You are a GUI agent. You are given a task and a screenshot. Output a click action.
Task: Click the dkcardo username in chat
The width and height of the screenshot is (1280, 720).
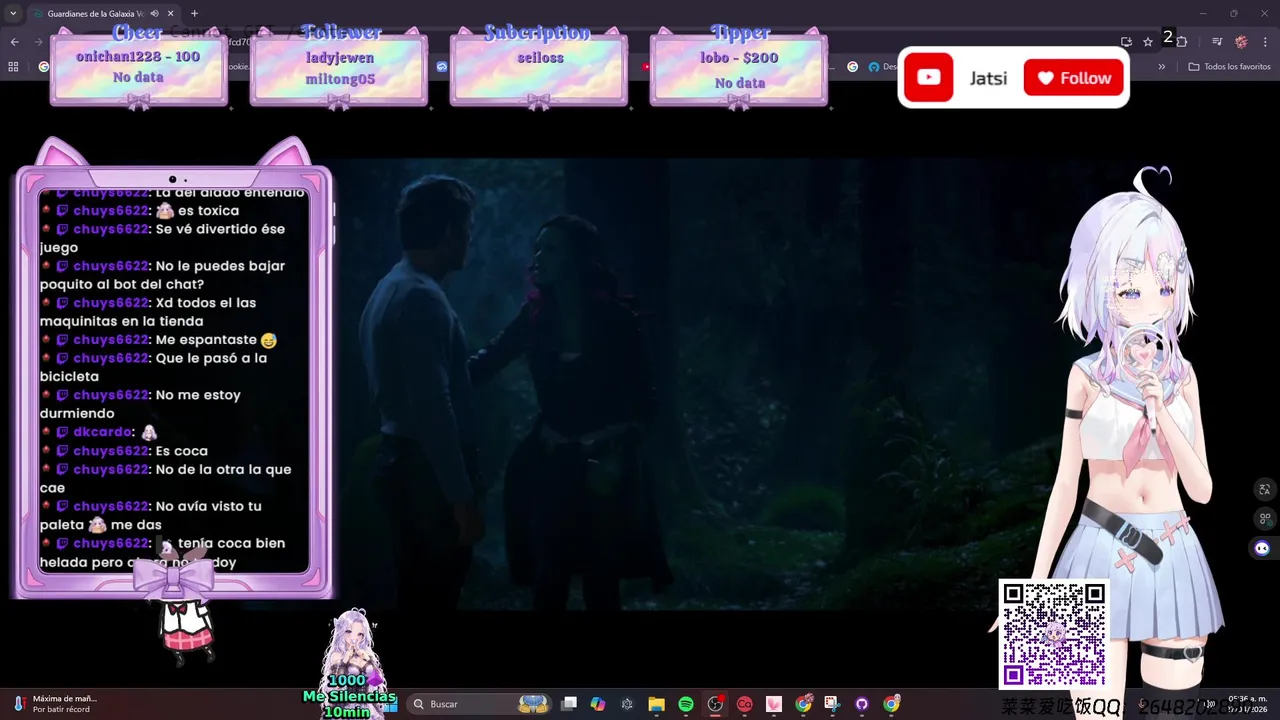(x=104, y=432)
